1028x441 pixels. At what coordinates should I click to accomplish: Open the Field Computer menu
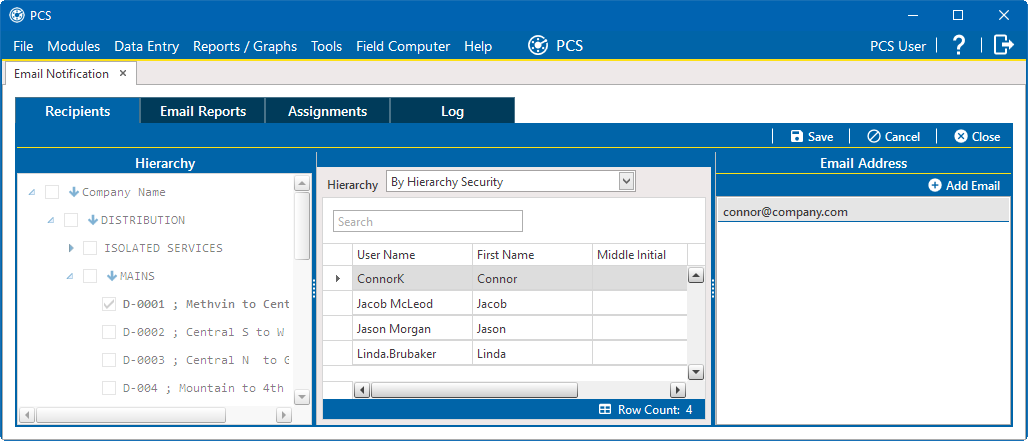[x=403, y=46]
